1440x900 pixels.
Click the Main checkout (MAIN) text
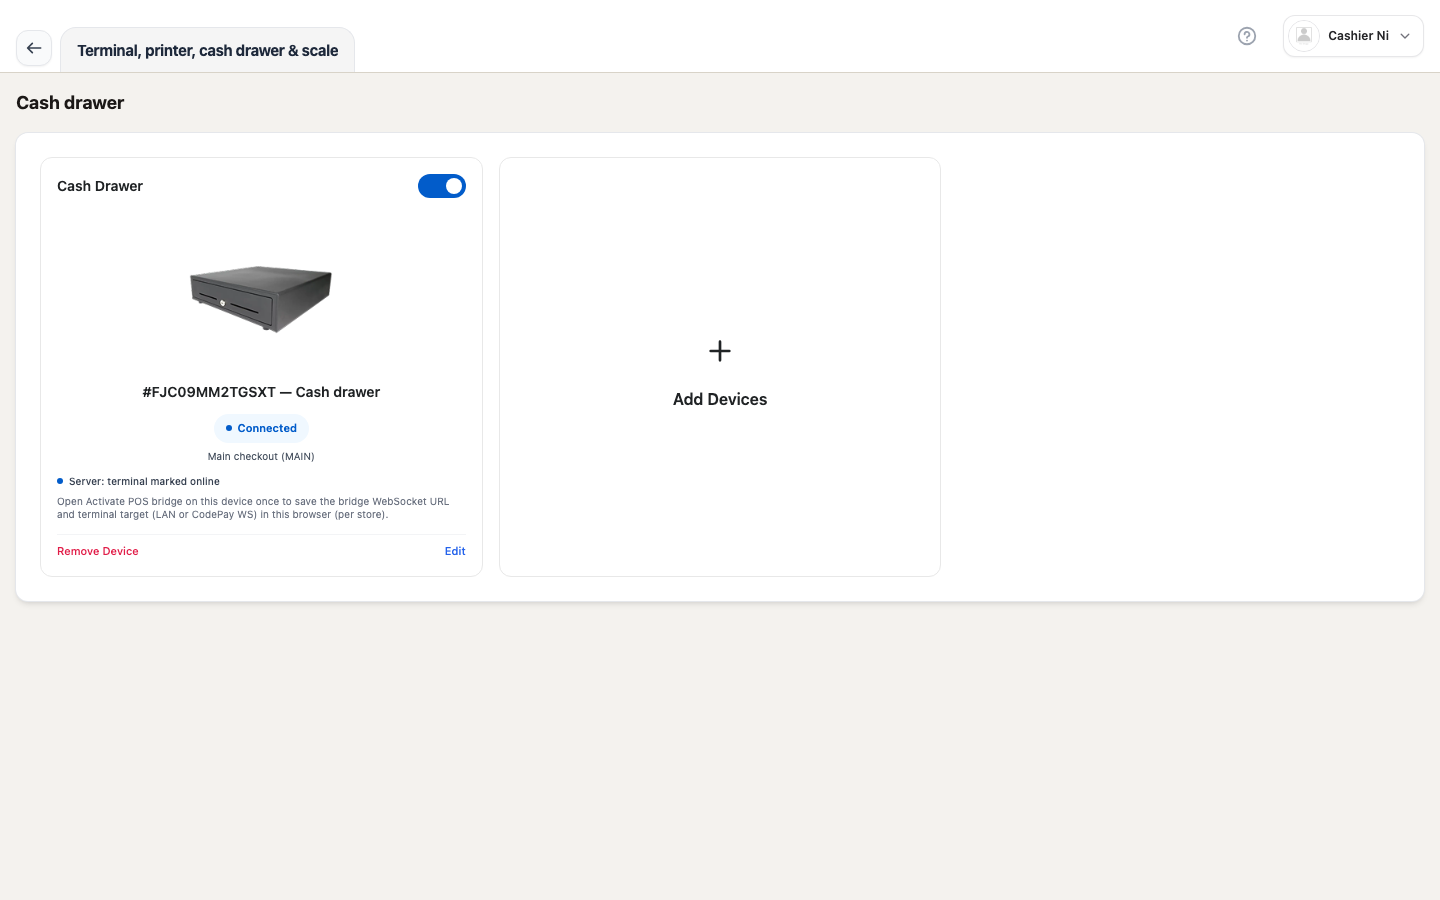point(261,457)
